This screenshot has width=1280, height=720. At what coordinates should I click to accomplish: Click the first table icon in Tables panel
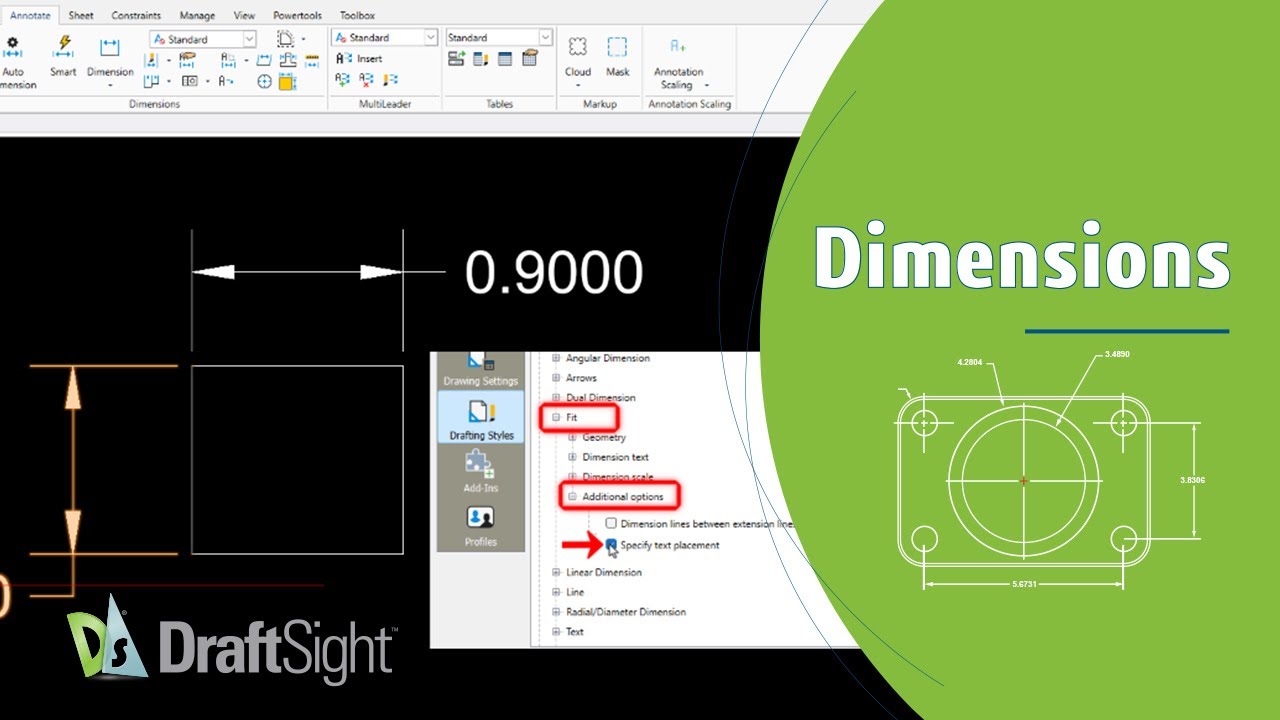[x=456, y=59]
